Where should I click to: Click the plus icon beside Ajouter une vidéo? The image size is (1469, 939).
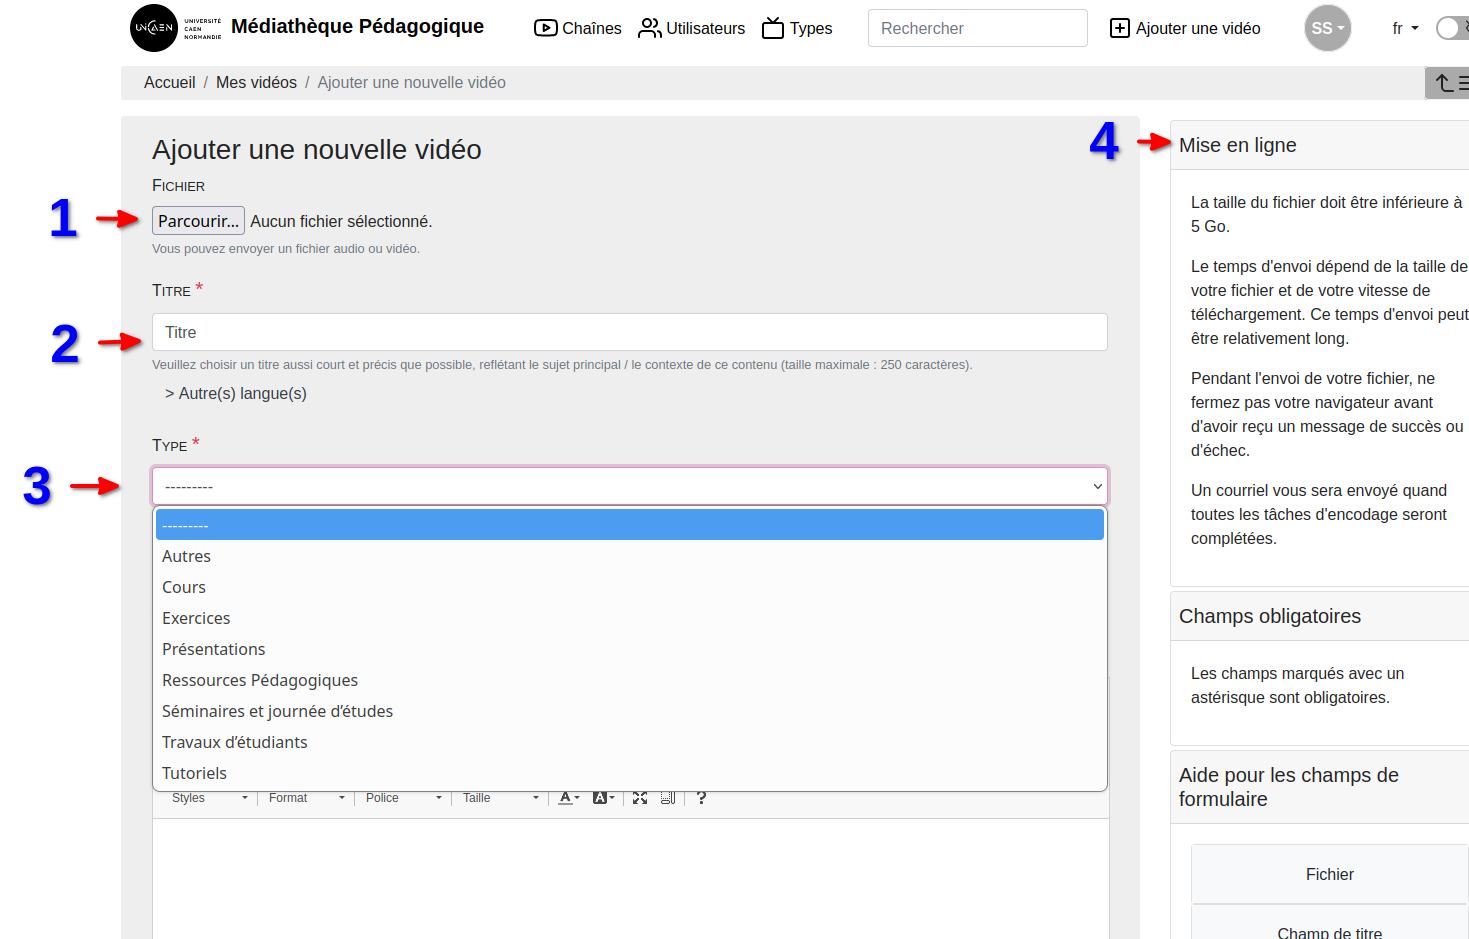pos(1120,28)
